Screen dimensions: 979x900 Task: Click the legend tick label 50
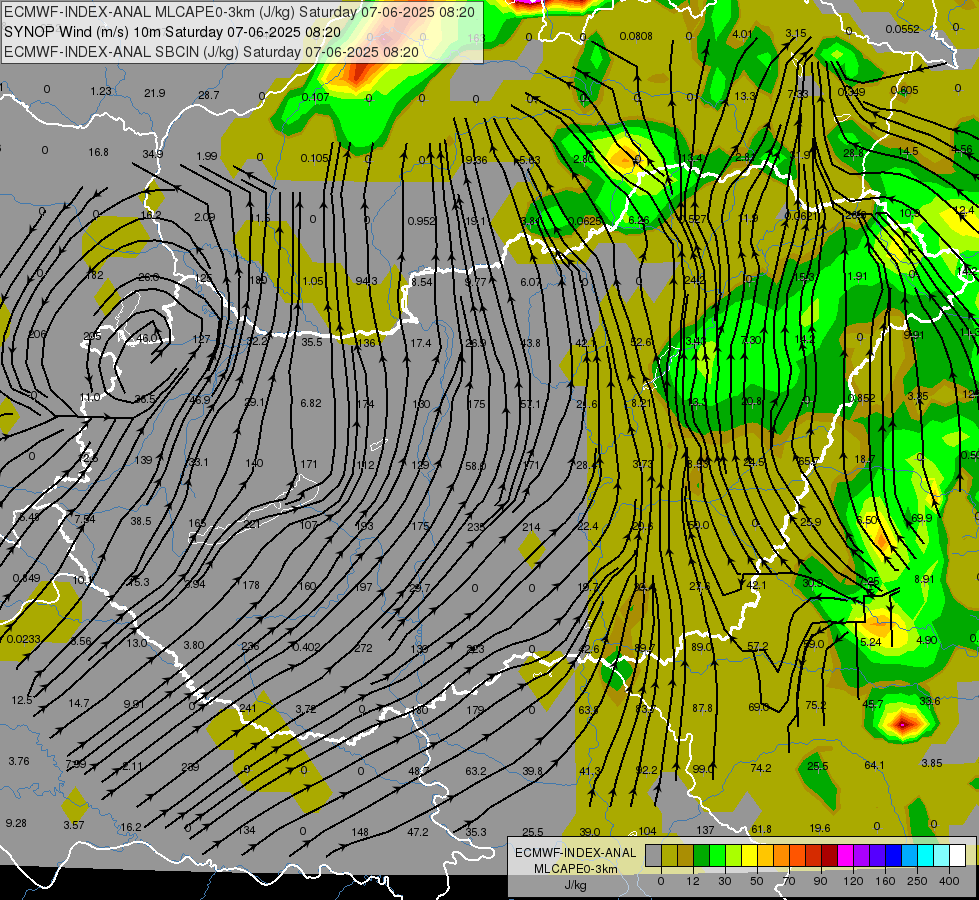pyautogui.click(x=757, y=881)
